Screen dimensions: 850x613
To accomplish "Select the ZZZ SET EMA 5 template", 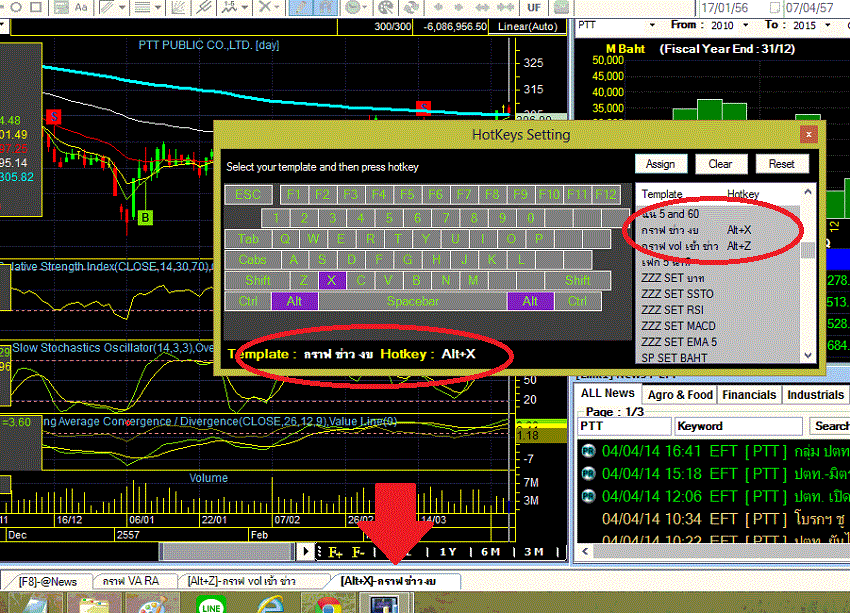I will (719, 342).
